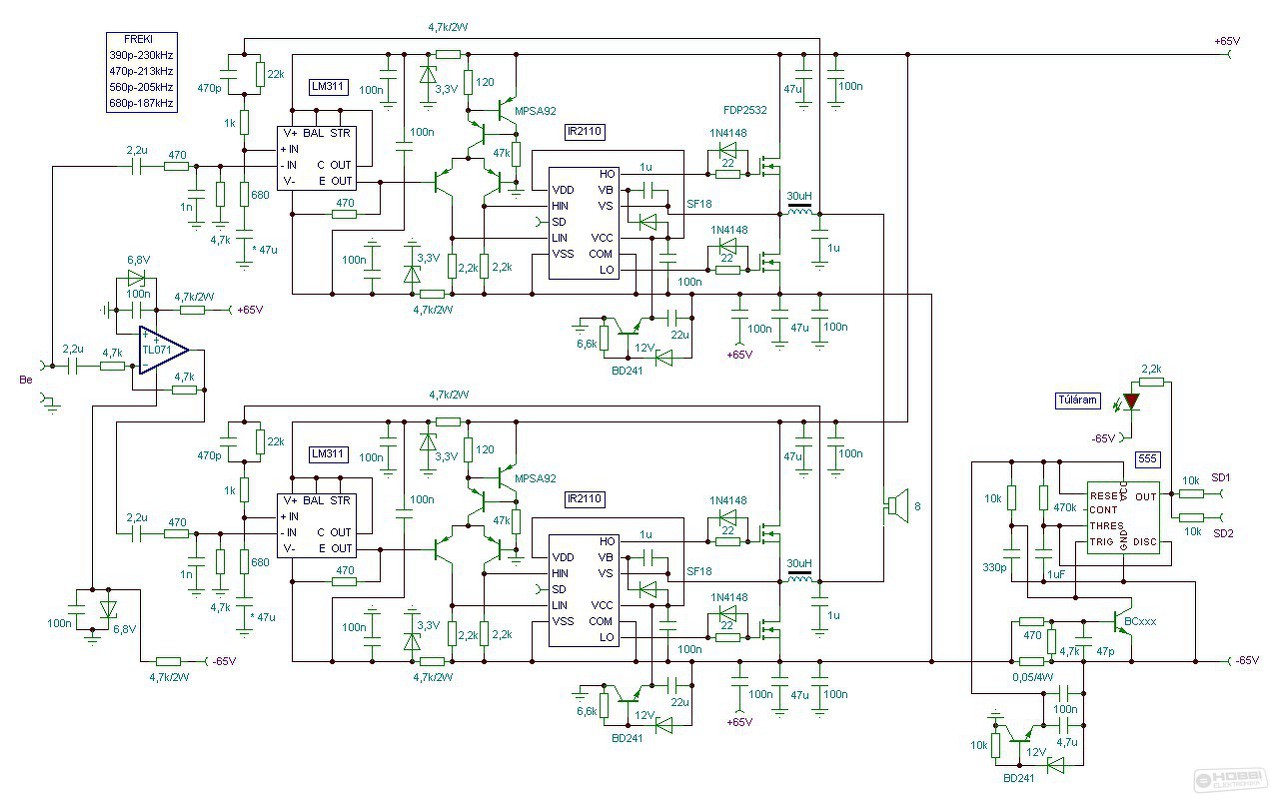Select the FDP2532 MOSFET symbol
Screen dimensions: 1280x805
point(770,166)
